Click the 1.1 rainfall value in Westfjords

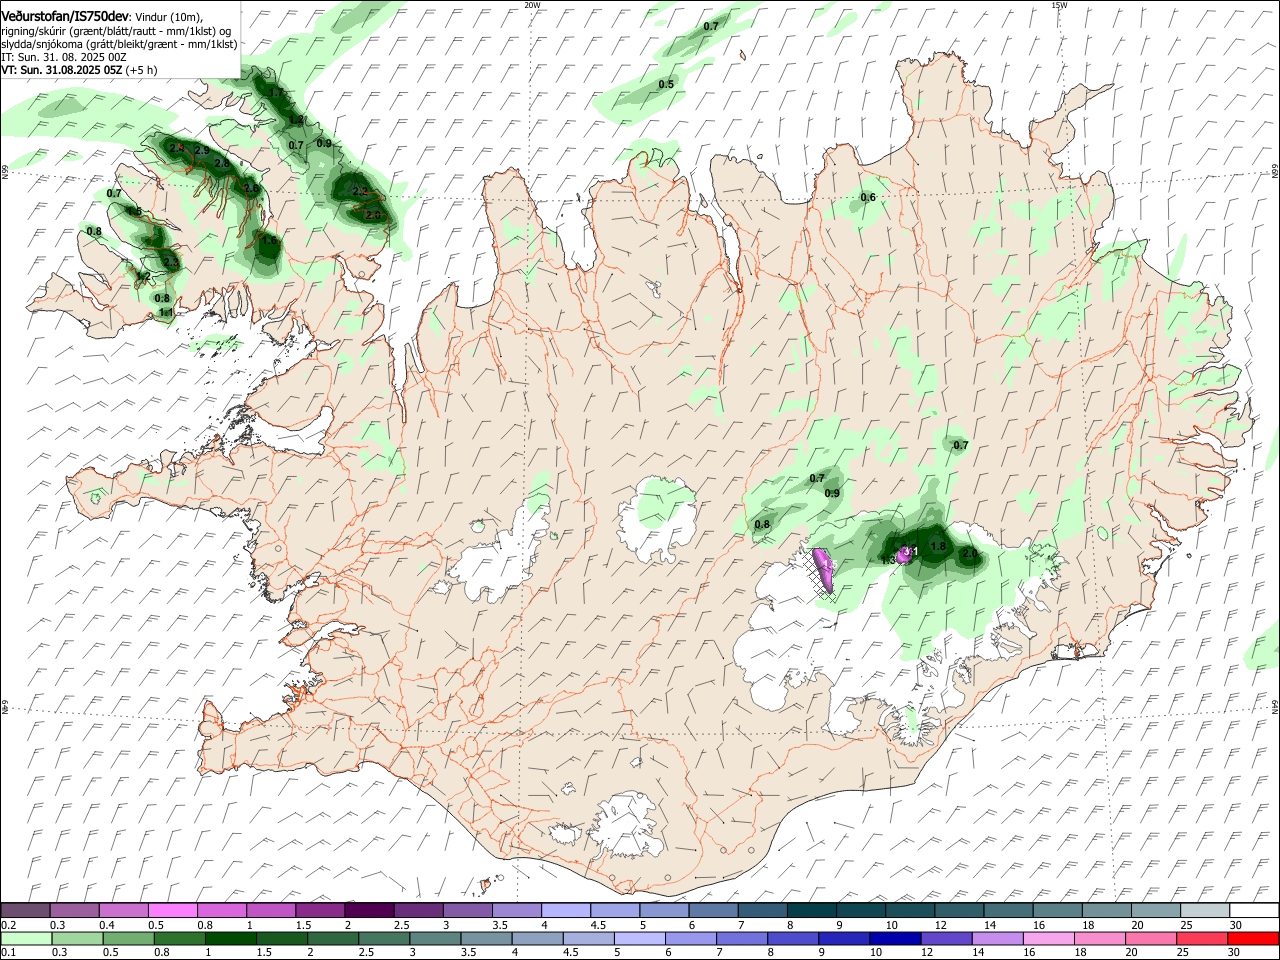(x=167, y=313)
